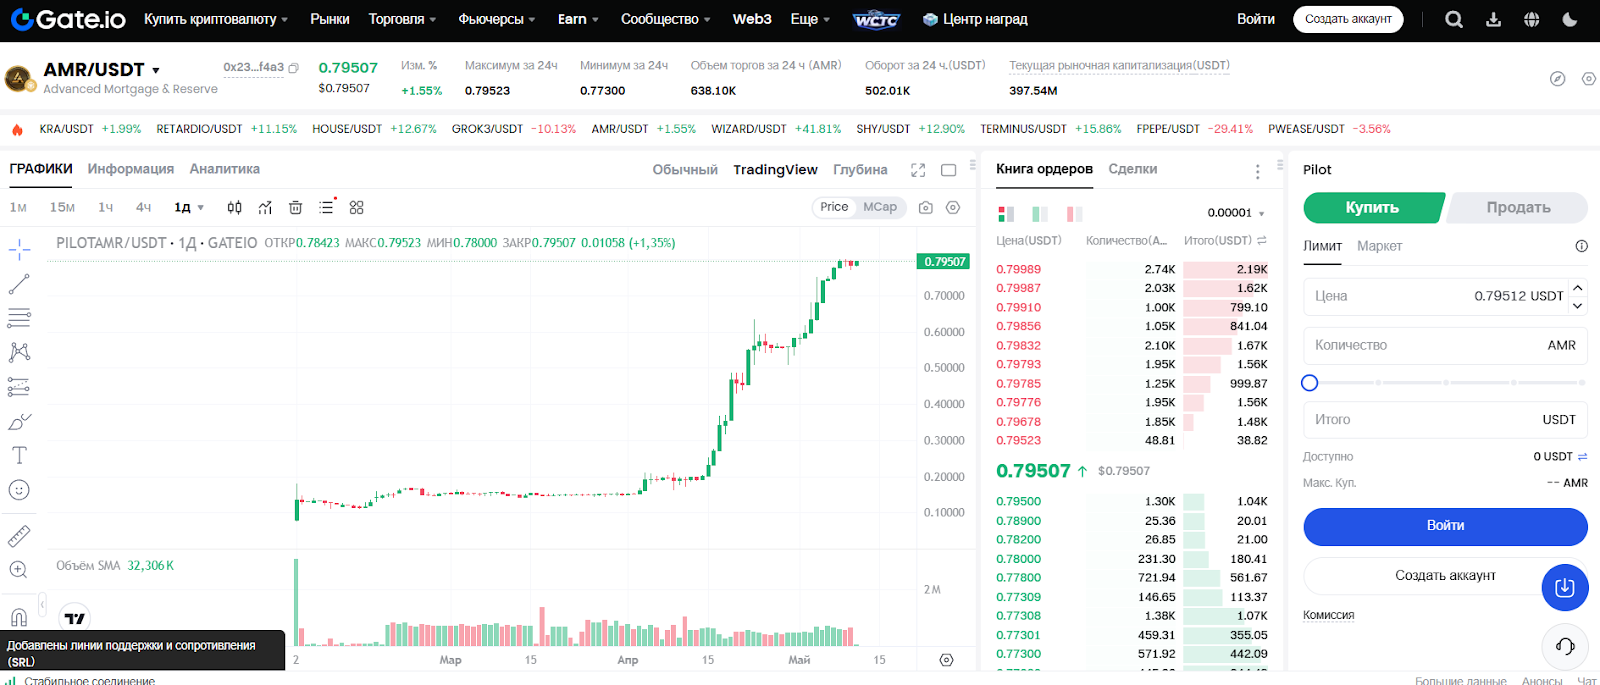This screenshot has height=685, width=1600.
Task: Select the Price chart mode toggle
Action: coord(834,207)
